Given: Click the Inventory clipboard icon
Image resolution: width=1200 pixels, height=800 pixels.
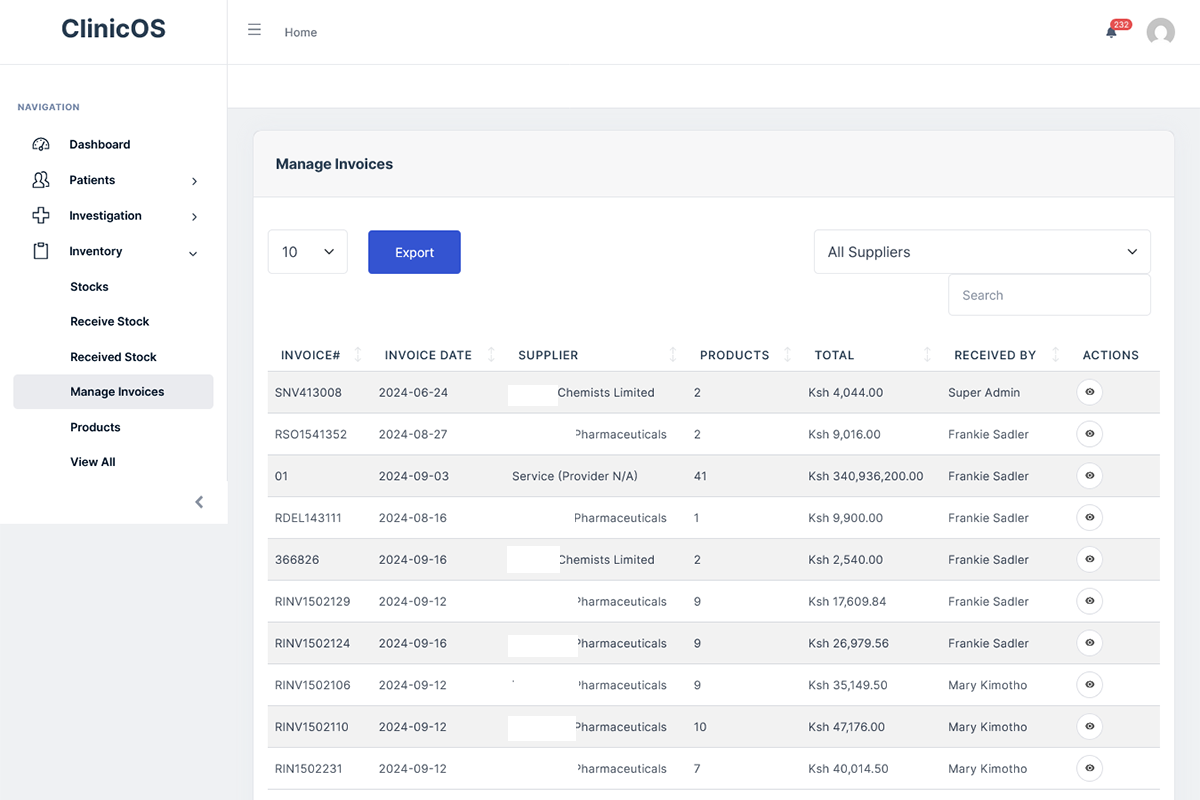Looking at the screenshot, I should pos(40,251).
